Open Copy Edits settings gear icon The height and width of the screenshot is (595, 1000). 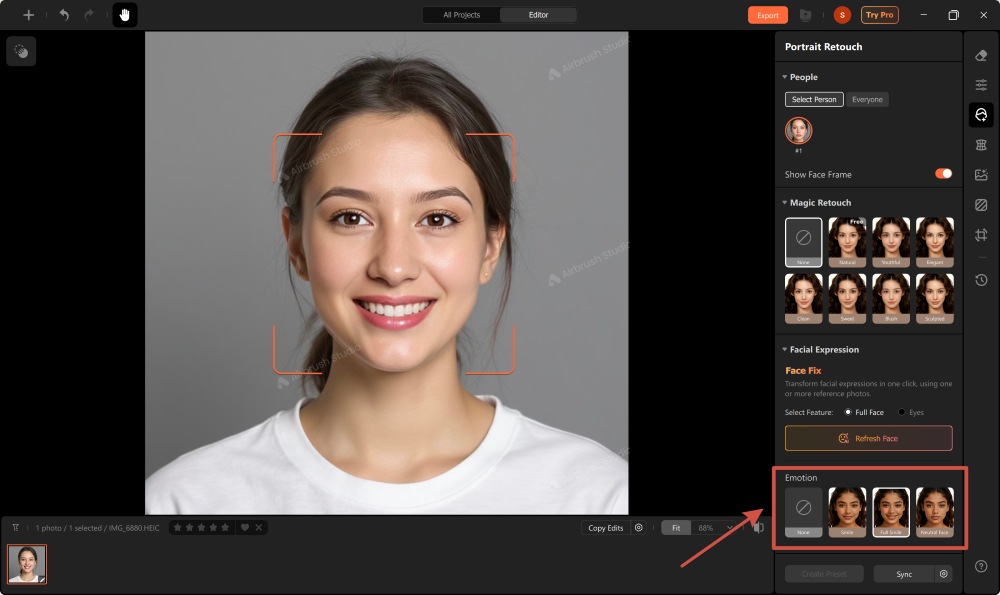(638, 527)
